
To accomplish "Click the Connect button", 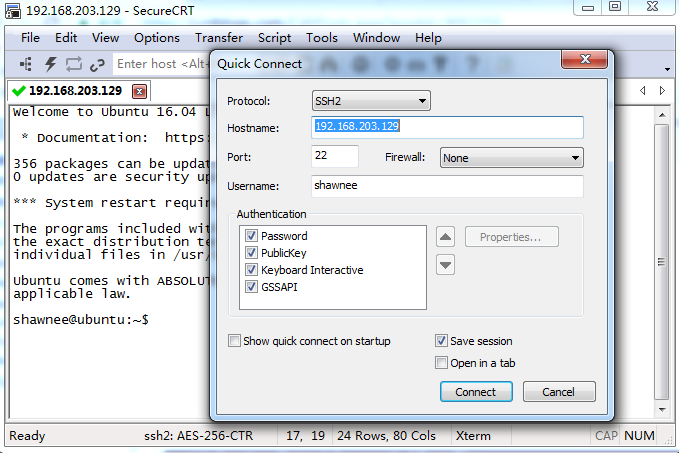I will pos(476,392).
